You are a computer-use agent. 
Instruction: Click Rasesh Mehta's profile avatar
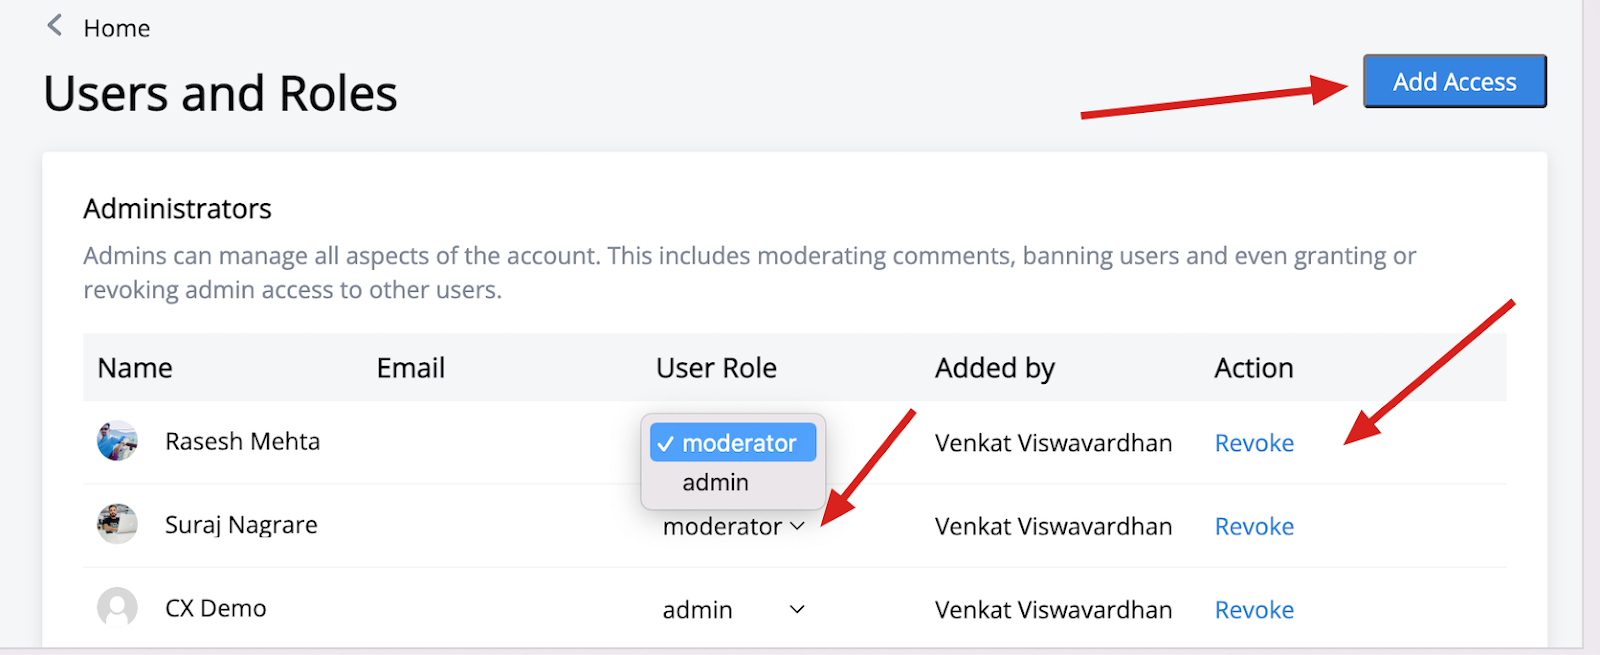[117, 441]
